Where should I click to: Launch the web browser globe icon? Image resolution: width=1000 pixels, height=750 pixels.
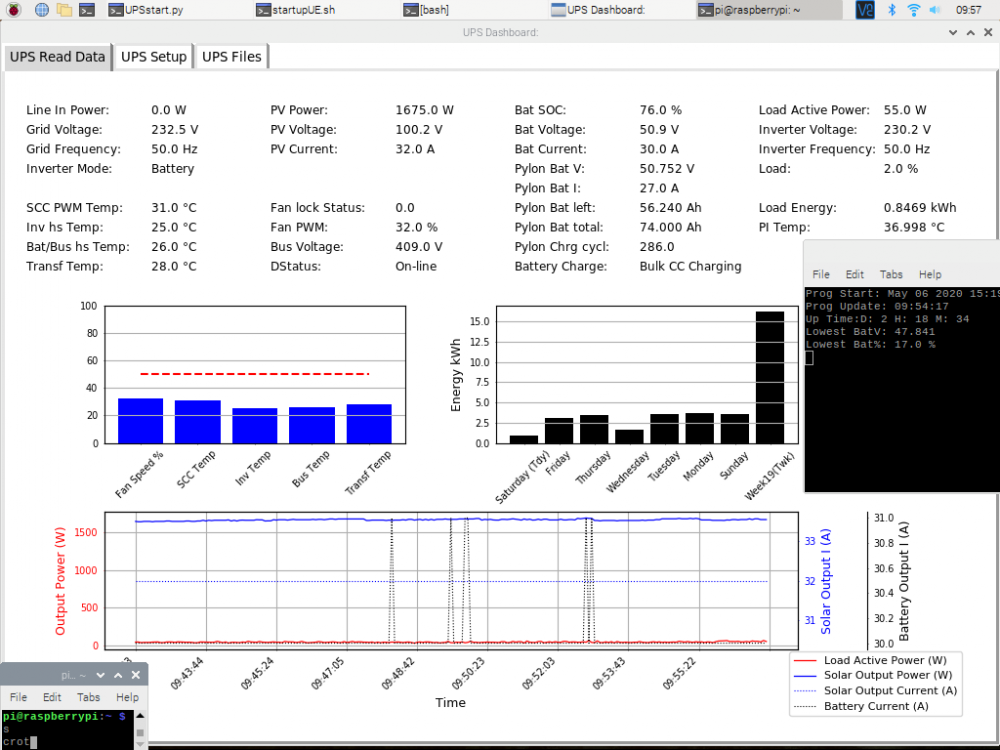(41, 10)
